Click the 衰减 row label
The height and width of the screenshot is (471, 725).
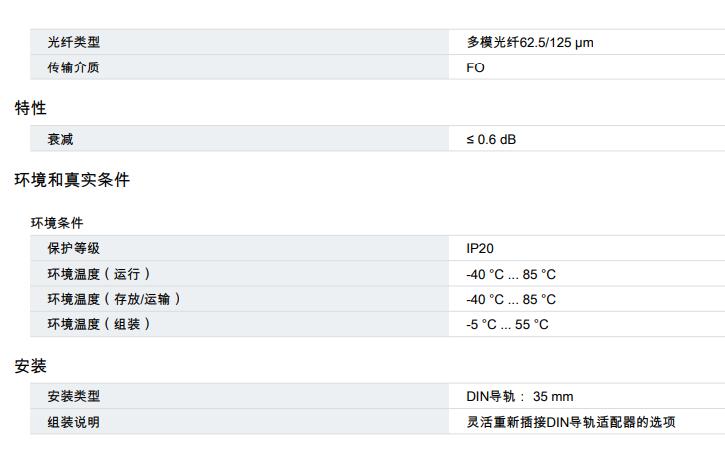click(x=60, y=139)
